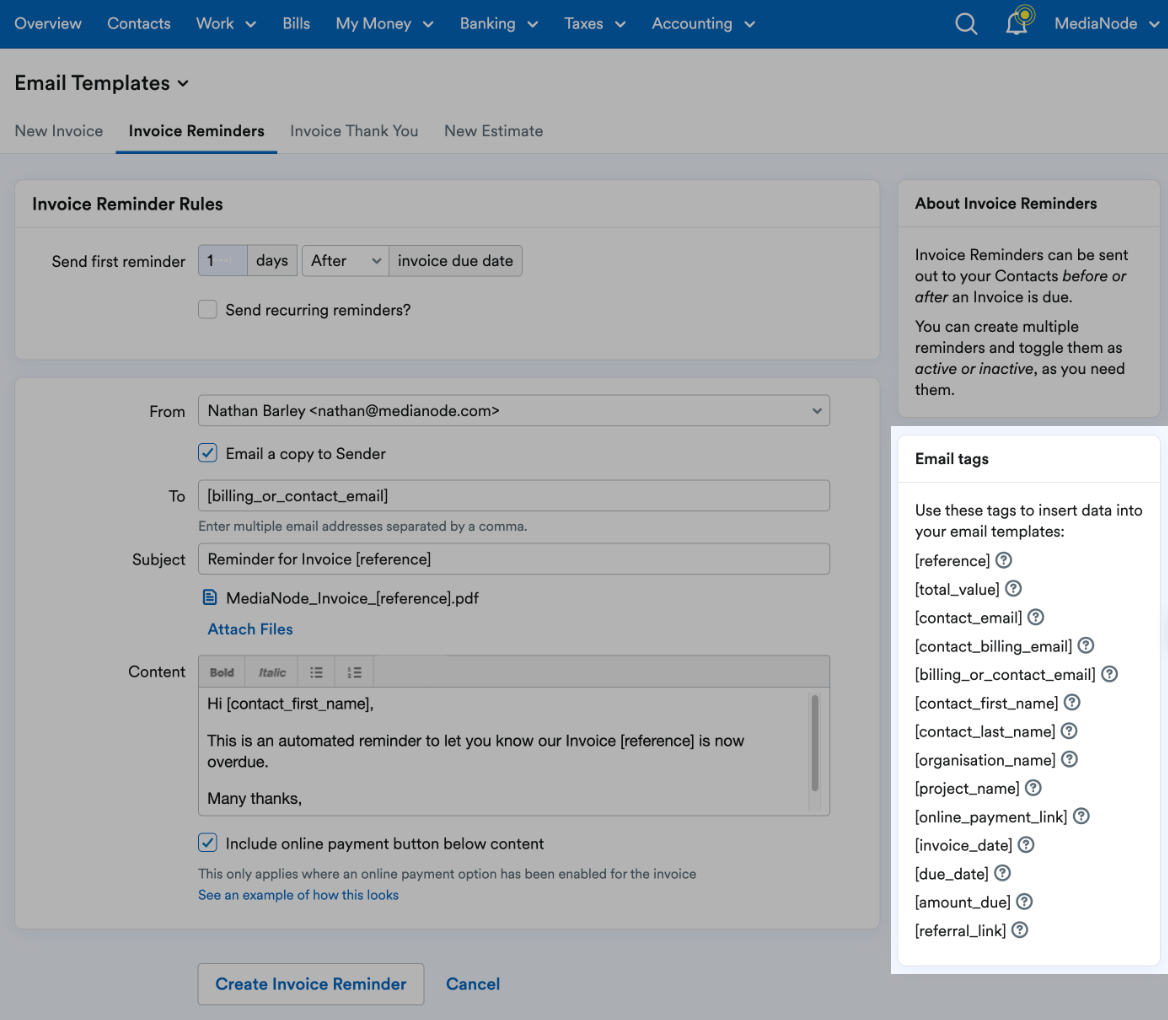Click the Attach Files link
1168x1020 pixels.
(250, 629)
